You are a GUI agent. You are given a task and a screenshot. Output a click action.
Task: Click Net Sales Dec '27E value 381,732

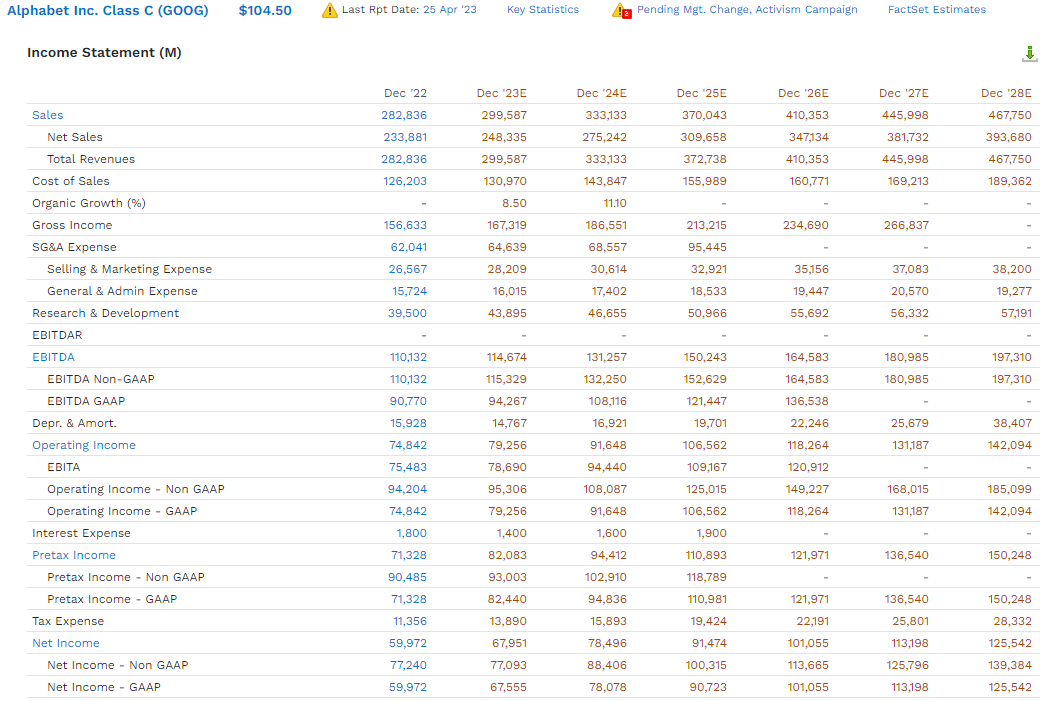click(x=908, y=137)
